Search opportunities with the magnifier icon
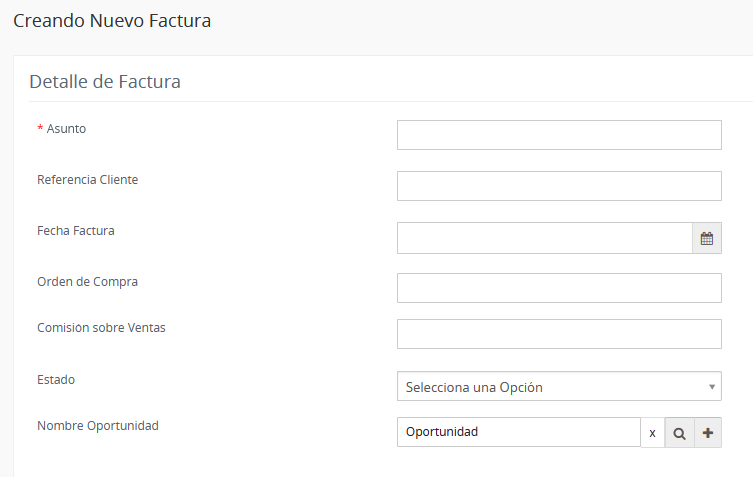753x477 pixels. coord(679,433)
